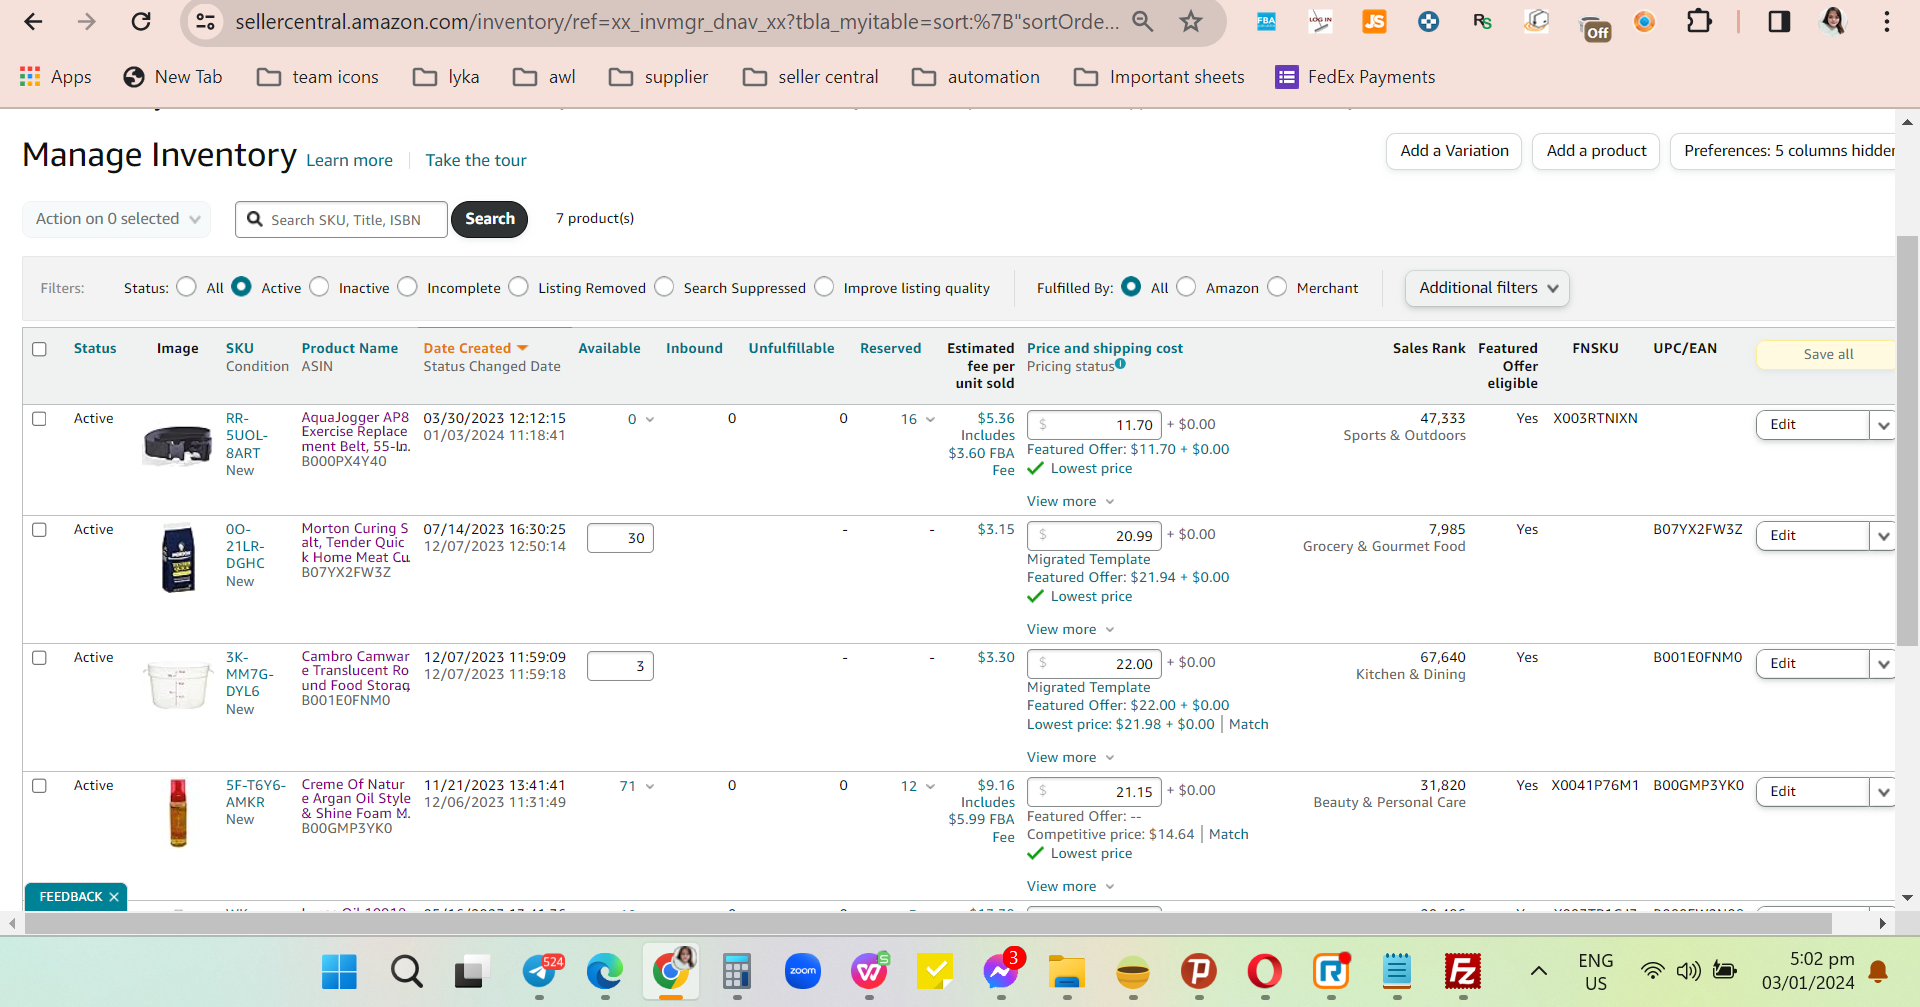
Task: Open Microsoft Edge from the taskbar
Action: [x=605, y=971]
